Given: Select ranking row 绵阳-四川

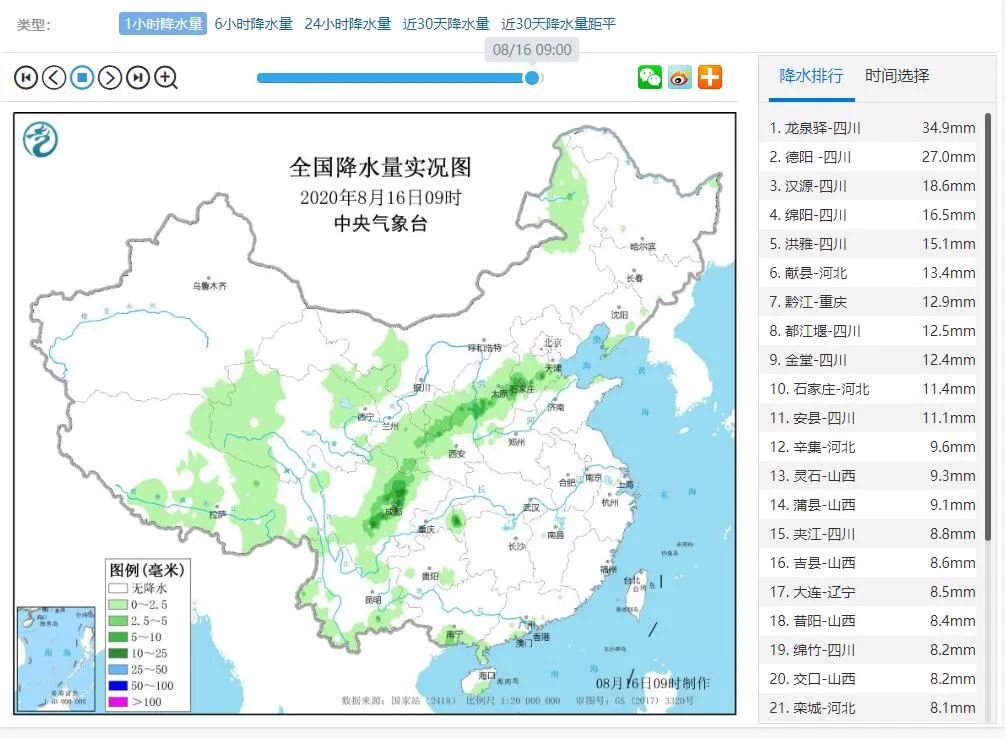Looking at the screenshot, I should [x=872, y=215].
